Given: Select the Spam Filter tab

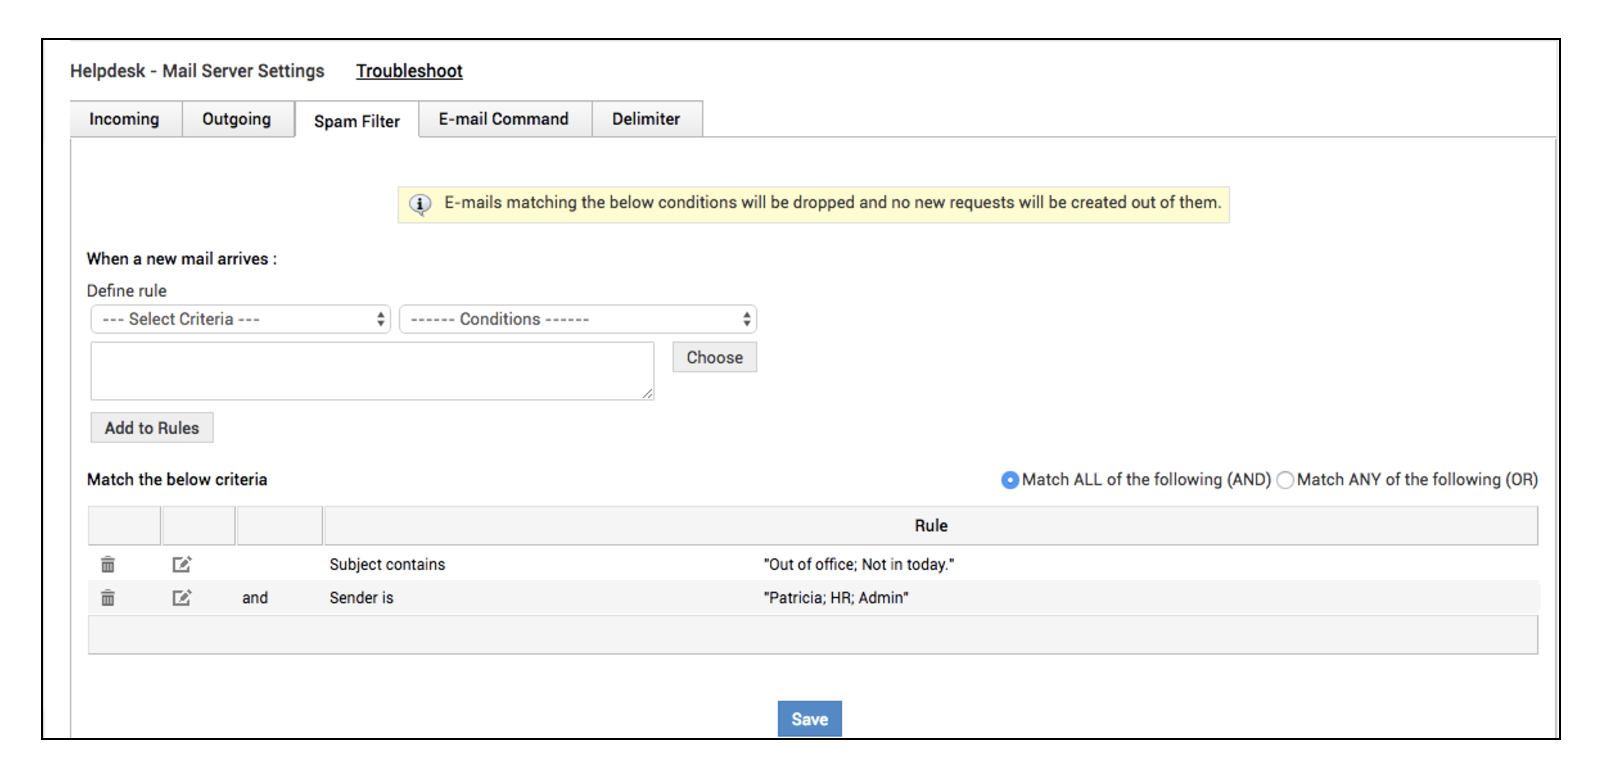Looking at the screenshot, I should [x=357, y=121].
